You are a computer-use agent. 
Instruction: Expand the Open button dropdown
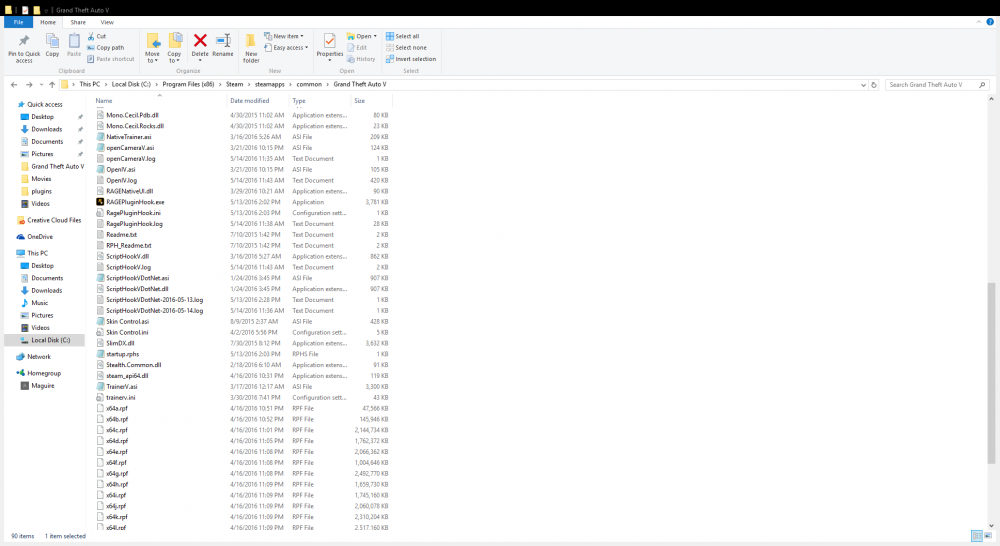(375, 36)
